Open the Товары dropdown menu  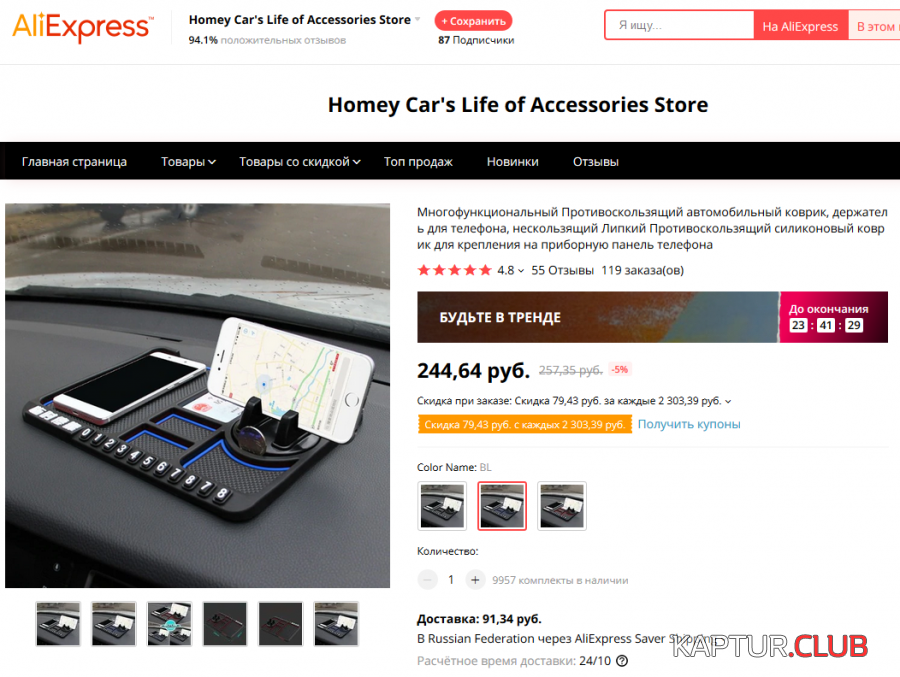pos(188,162)
